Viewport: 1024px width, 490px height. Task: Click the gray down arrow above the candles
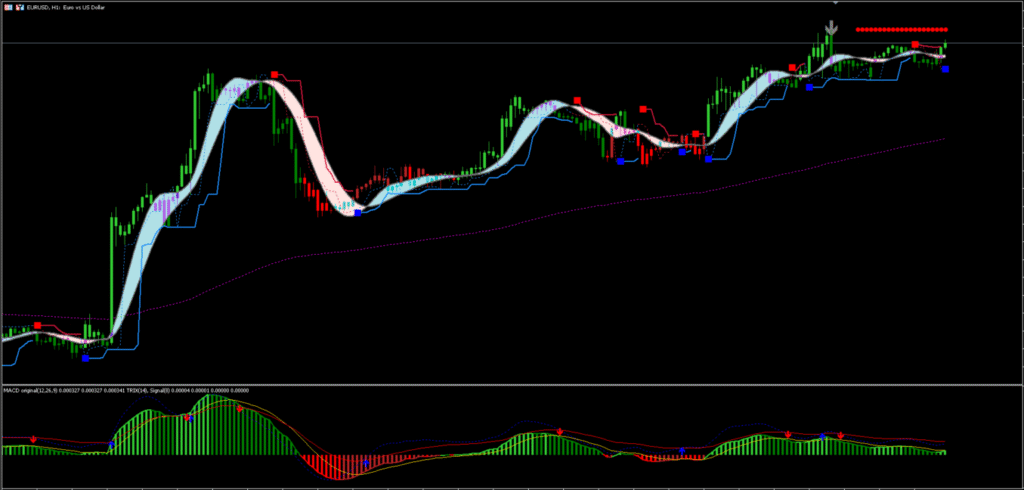tap(830, 27)
